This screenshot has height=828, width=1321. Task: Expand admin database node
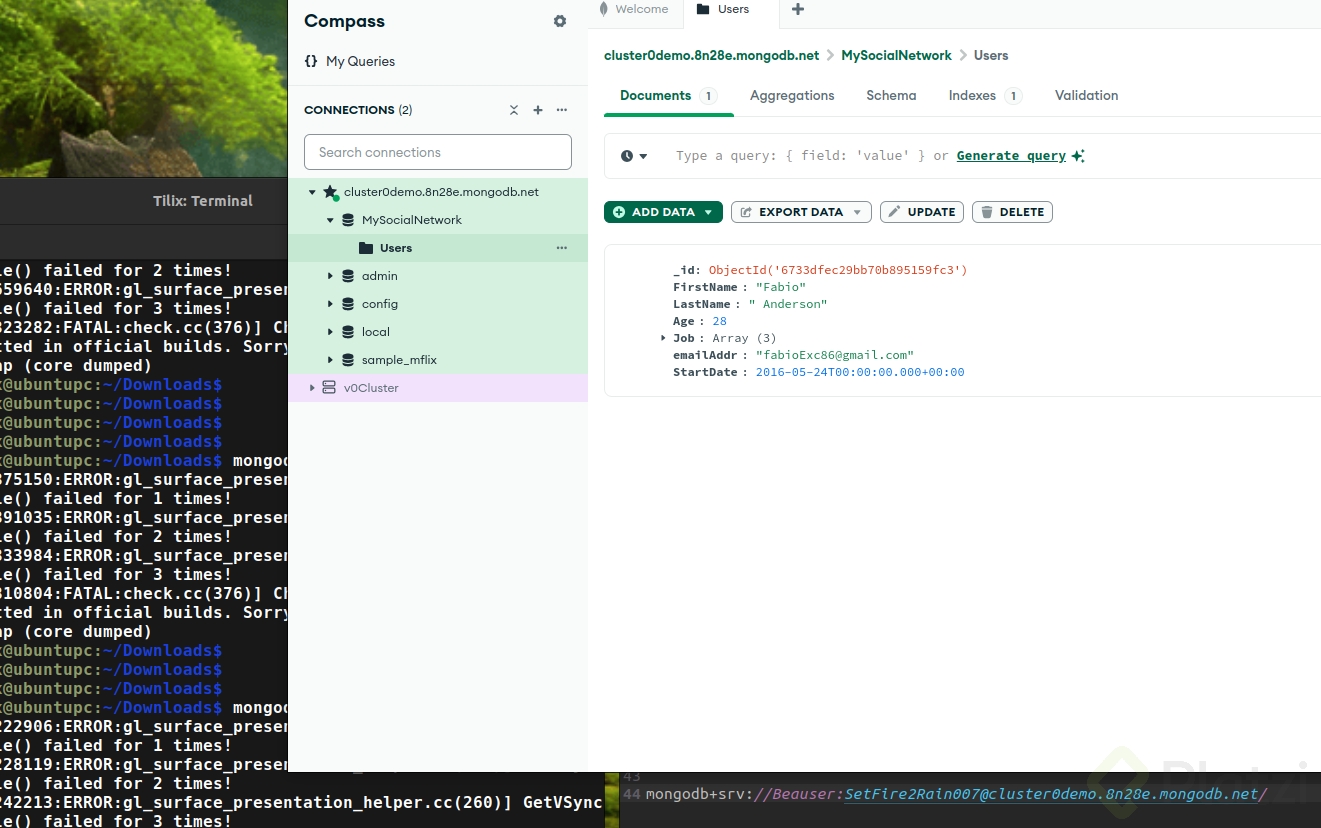[x=330, y=276]
